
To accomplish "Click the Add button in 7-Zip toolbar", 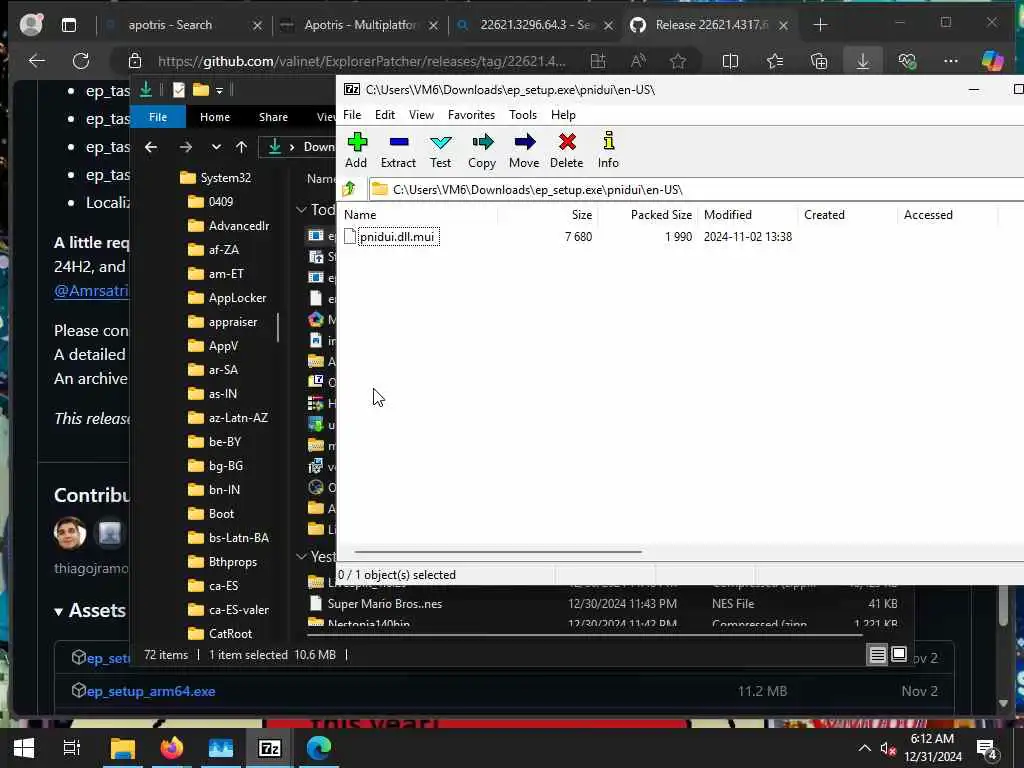I will click(357, 150).
